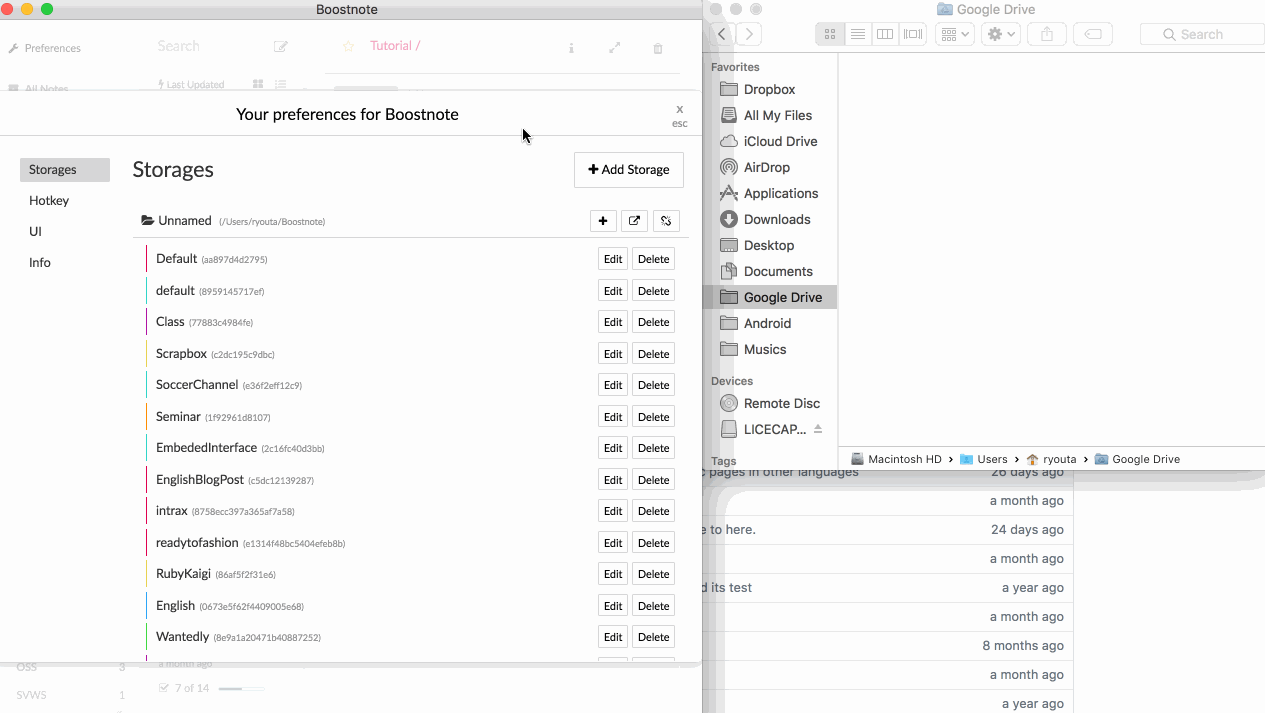Delete the note using the trash icon
The width and height of the screenshot is (1265, 713).
click(657, 47)
